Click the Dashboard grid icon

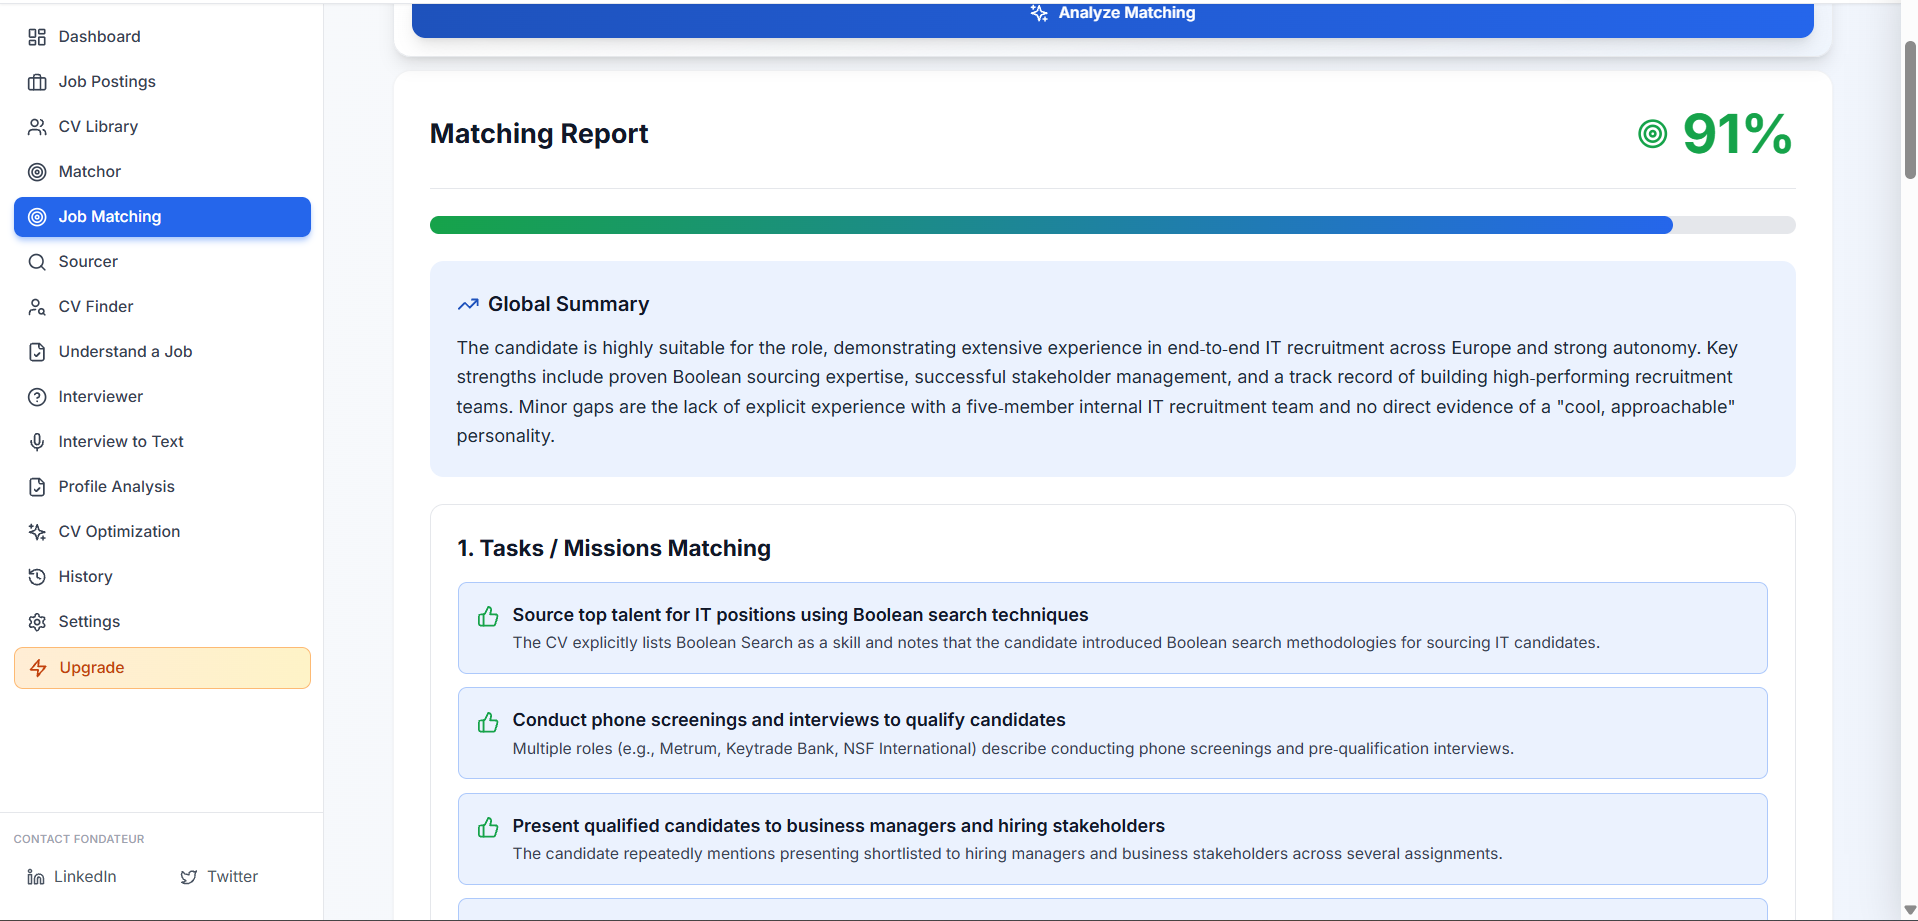click(x=37, y=37)
